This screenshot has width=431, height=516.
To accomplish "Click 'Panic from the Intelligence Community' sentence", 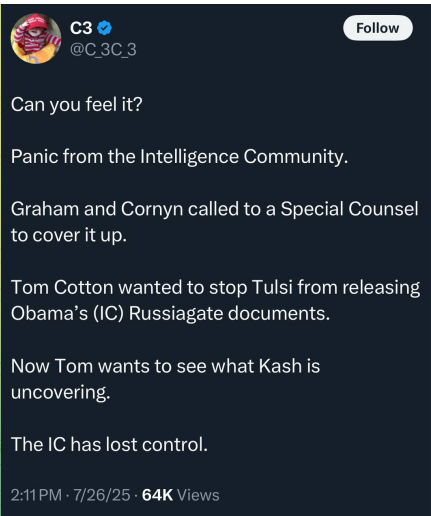I will (x=179, y=157).
